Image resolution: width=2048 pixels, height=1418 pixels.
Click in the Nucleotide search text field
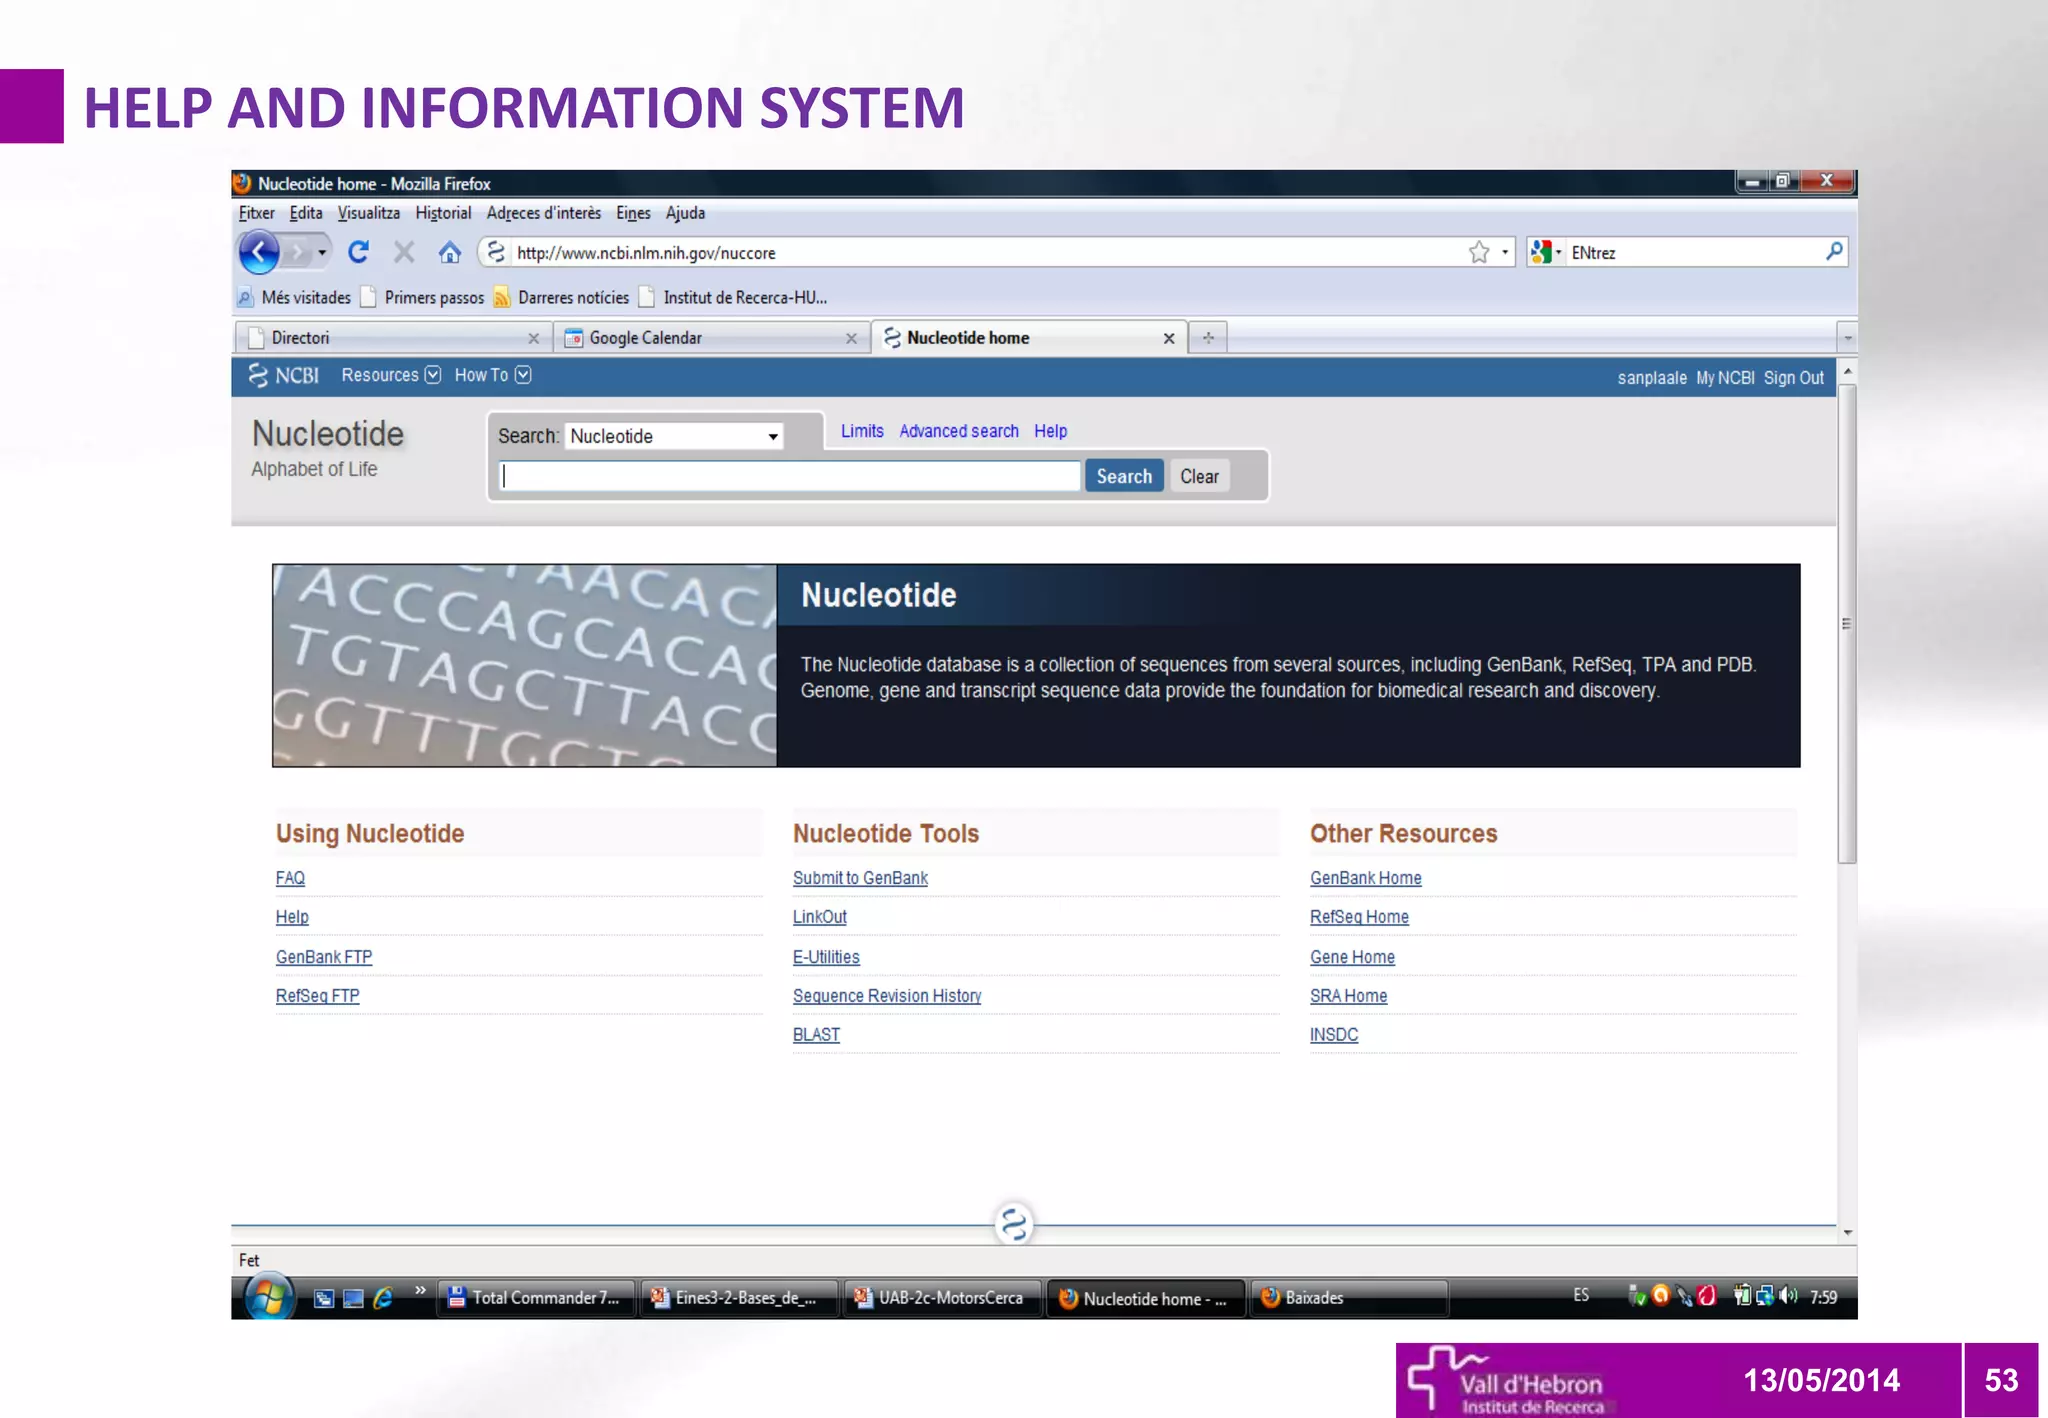click(x=790, y=476)
